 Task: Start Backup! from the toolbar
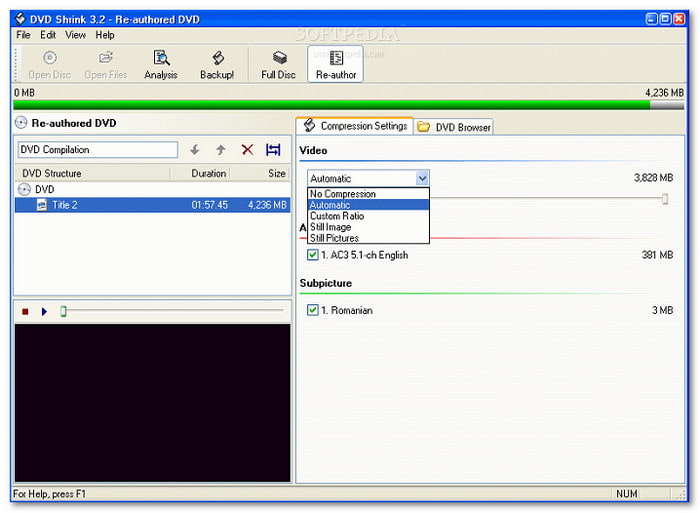(x=217, y=64)
